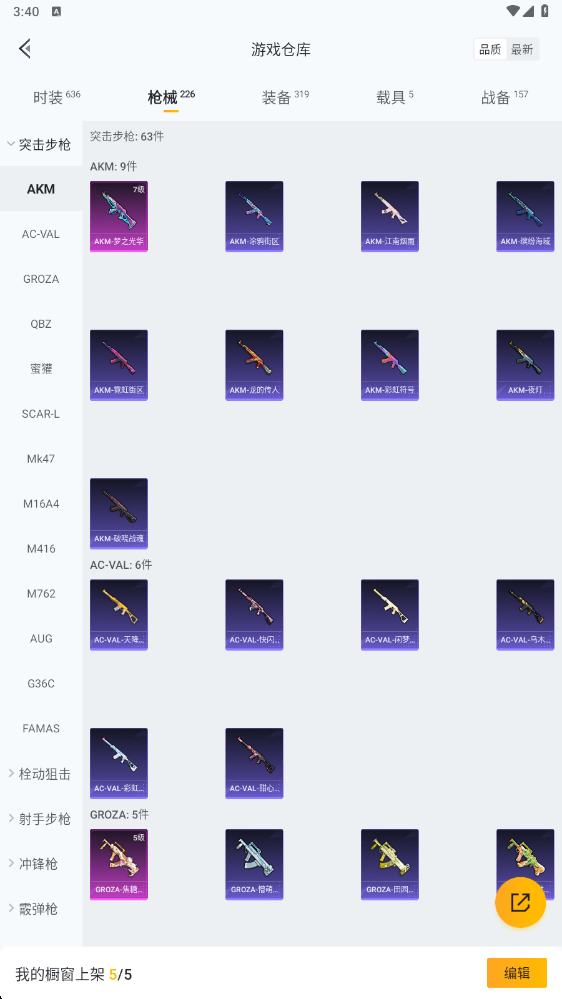Viewport: 562px width, 999px height.
Task: Tap the back arrow icon
Action: tap(25, 48)
